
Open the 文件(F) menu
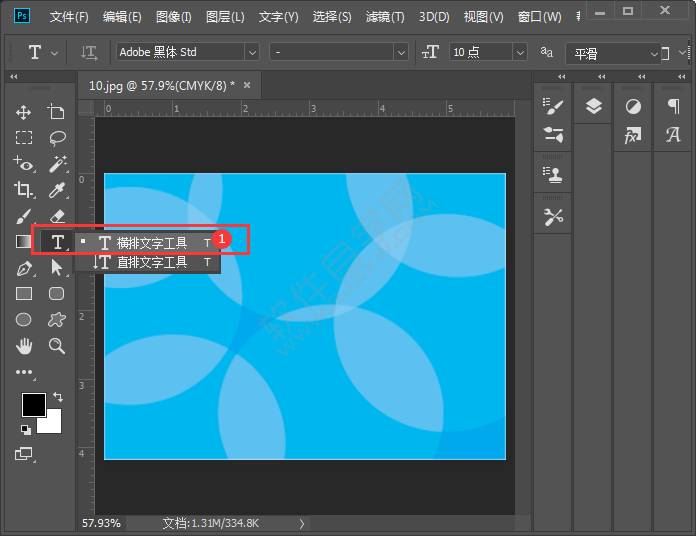pos(69,17)
